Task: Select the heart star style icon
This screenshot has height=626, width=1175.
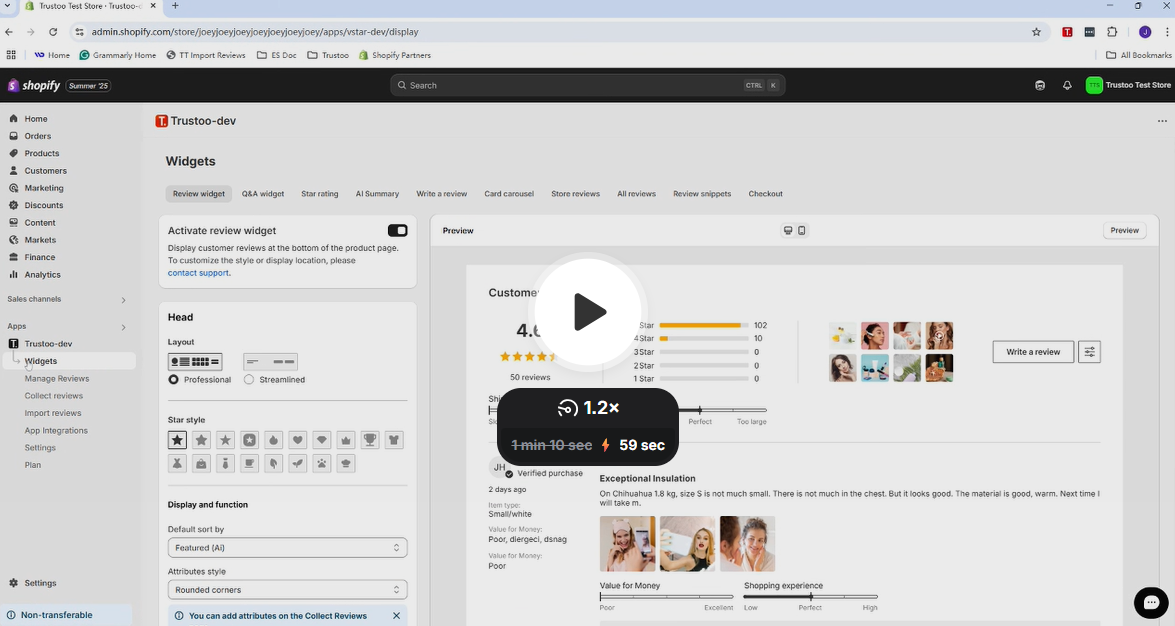Action: tap(298, 440)
